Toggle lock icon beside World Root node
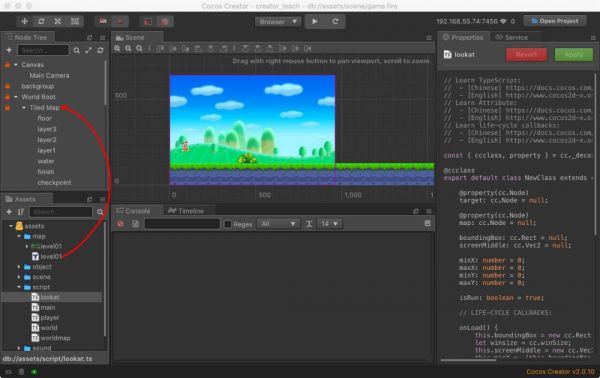The width and height of the screenshot is (600, 378). coord(7,97)
